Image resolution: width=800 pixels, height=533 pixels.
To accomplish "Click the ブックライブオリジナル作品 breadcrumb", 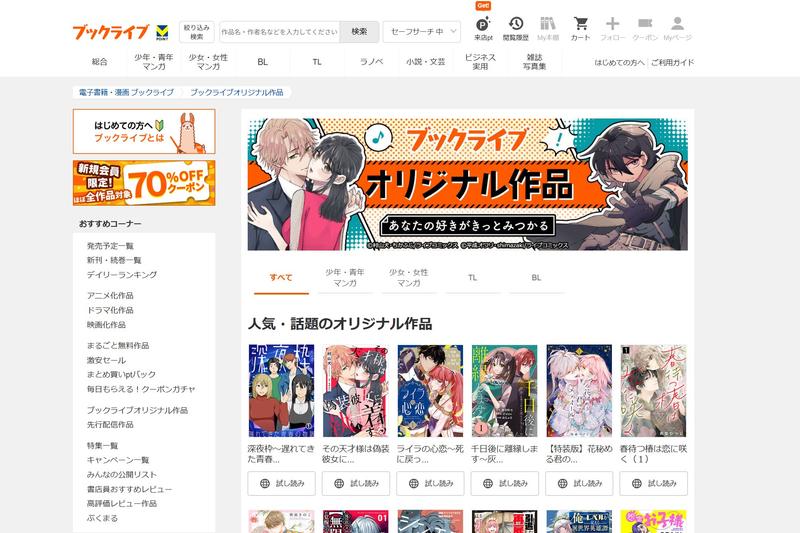I will pos(237,92).
